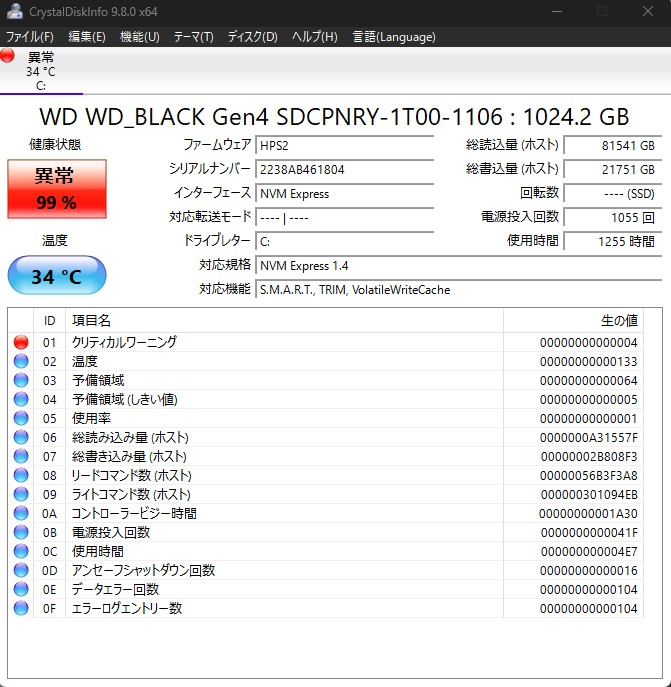671x687 pixels.
Task: Open the 編集(E) menu
Action: (x=87, y=37)
